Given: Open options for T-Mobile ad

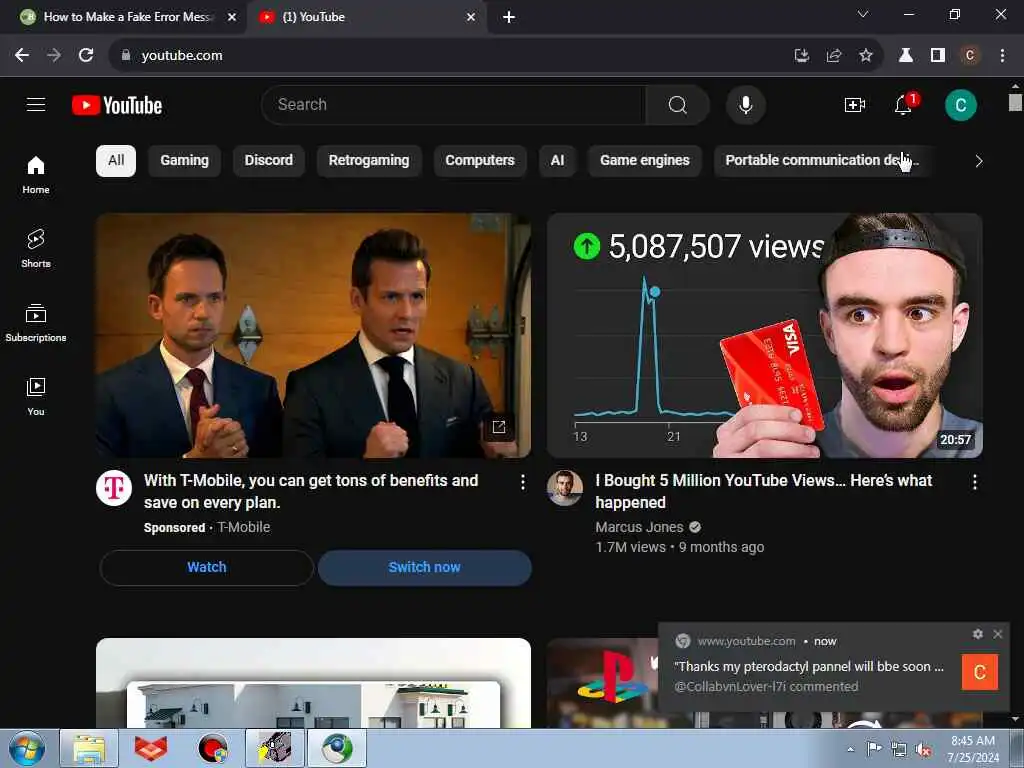Looking at the screenshot, I should [522, 482].
